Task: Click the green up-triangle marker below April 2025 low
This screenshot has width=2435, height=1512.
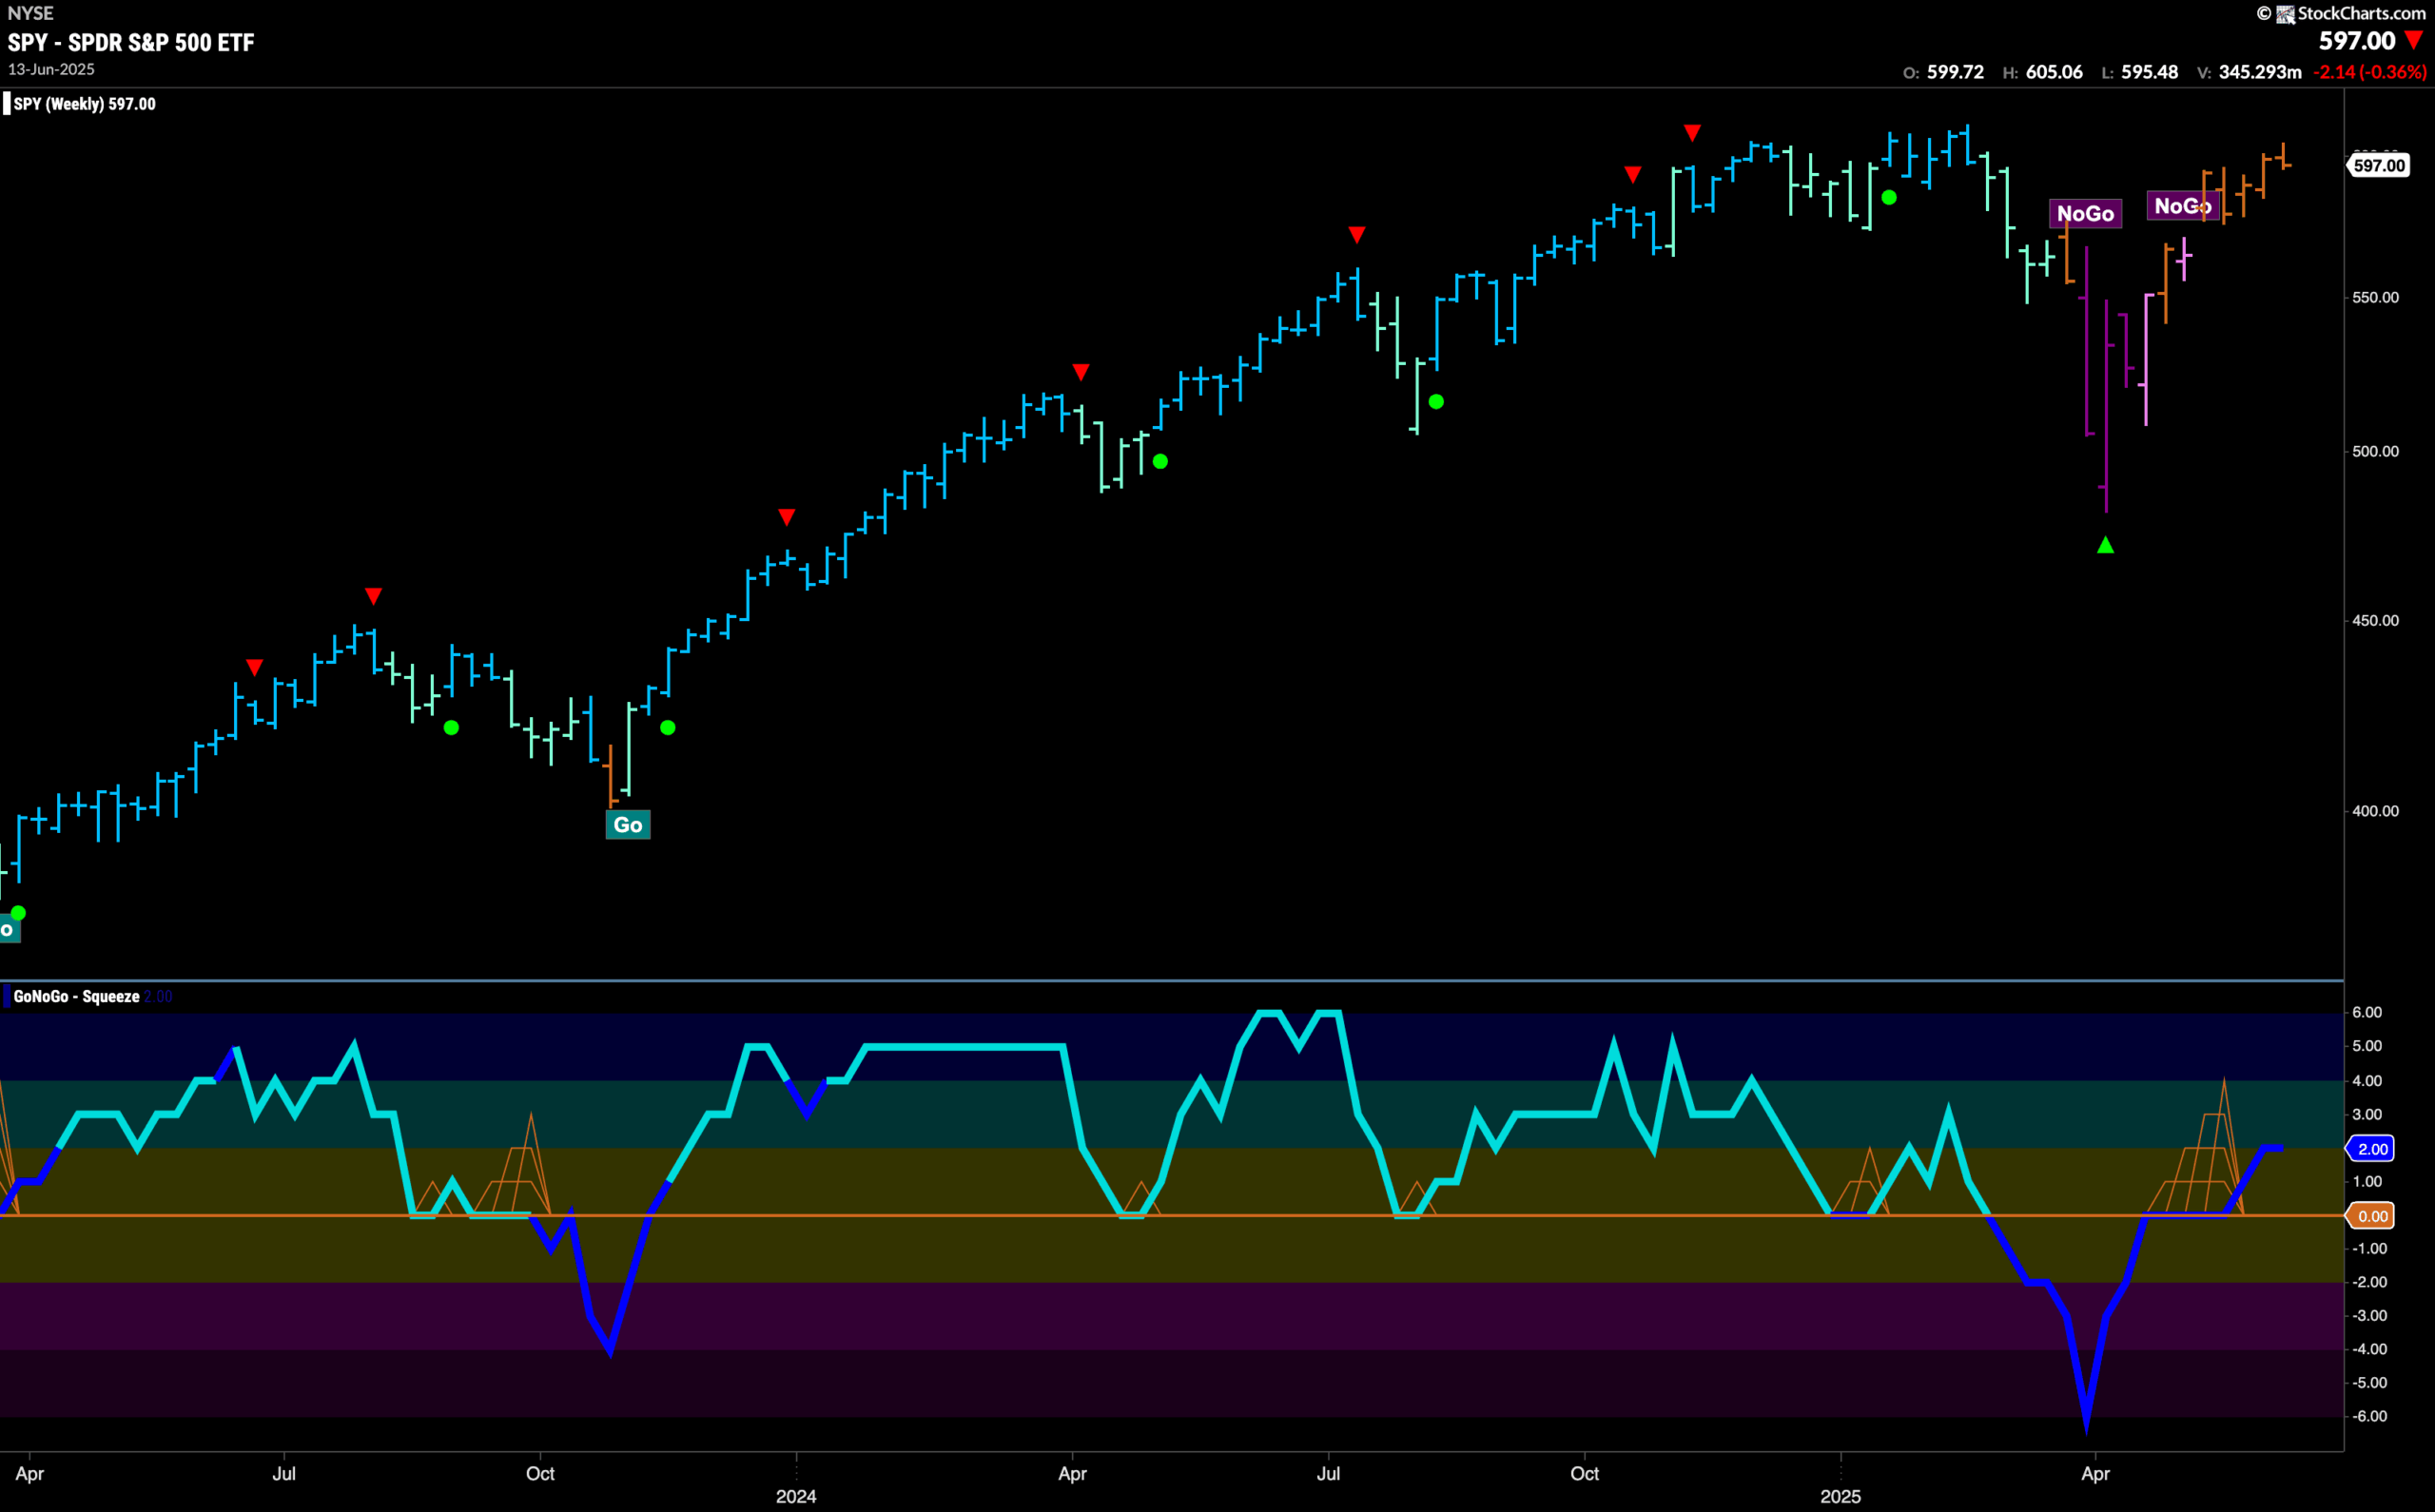Action: click(2106, 545)
